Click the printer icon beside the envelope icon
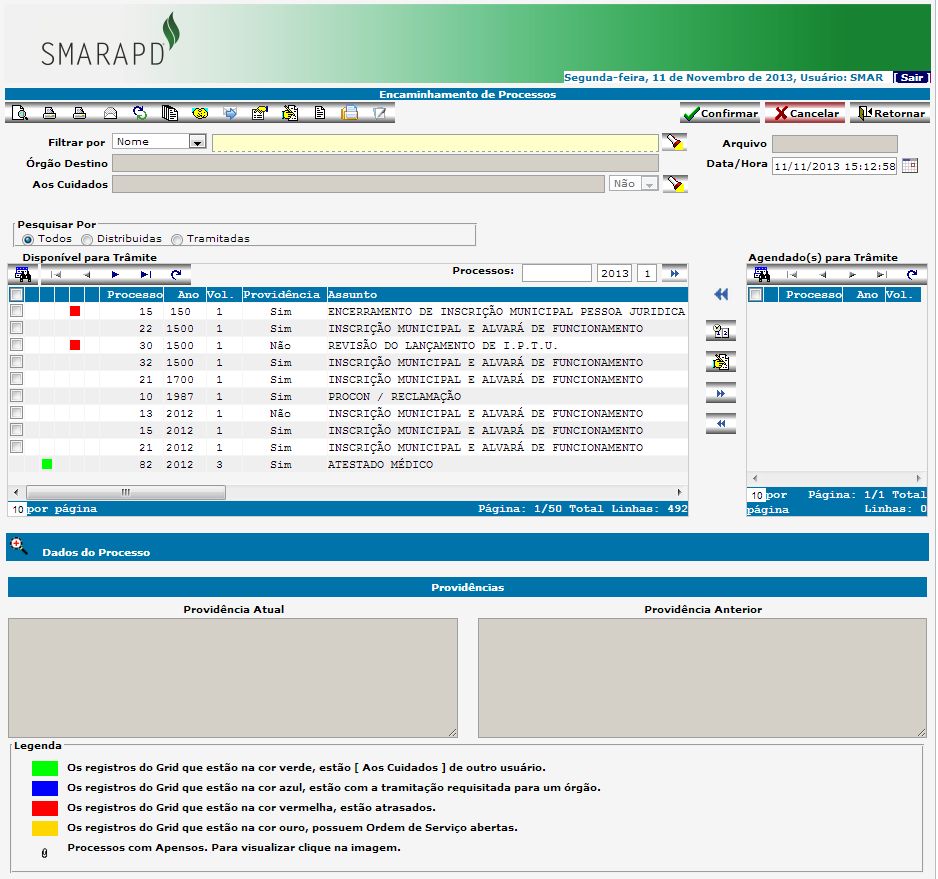 [x=80, y=112]
